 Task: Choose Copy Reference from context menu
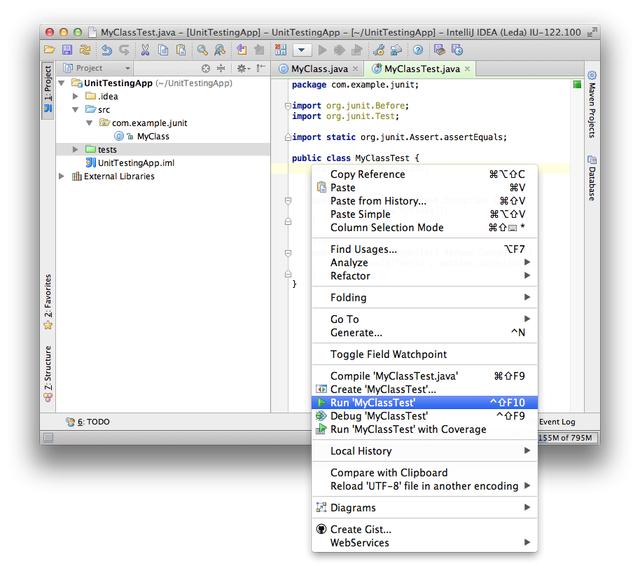(424, 174)
